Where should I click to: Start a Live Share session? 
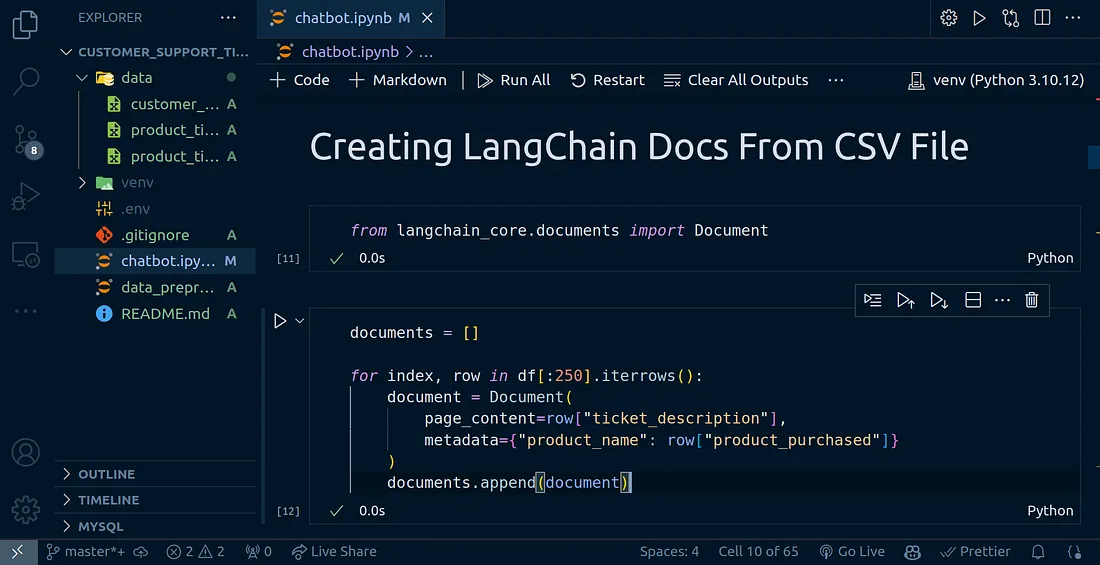pyautogui.click(x=334, y=552)
